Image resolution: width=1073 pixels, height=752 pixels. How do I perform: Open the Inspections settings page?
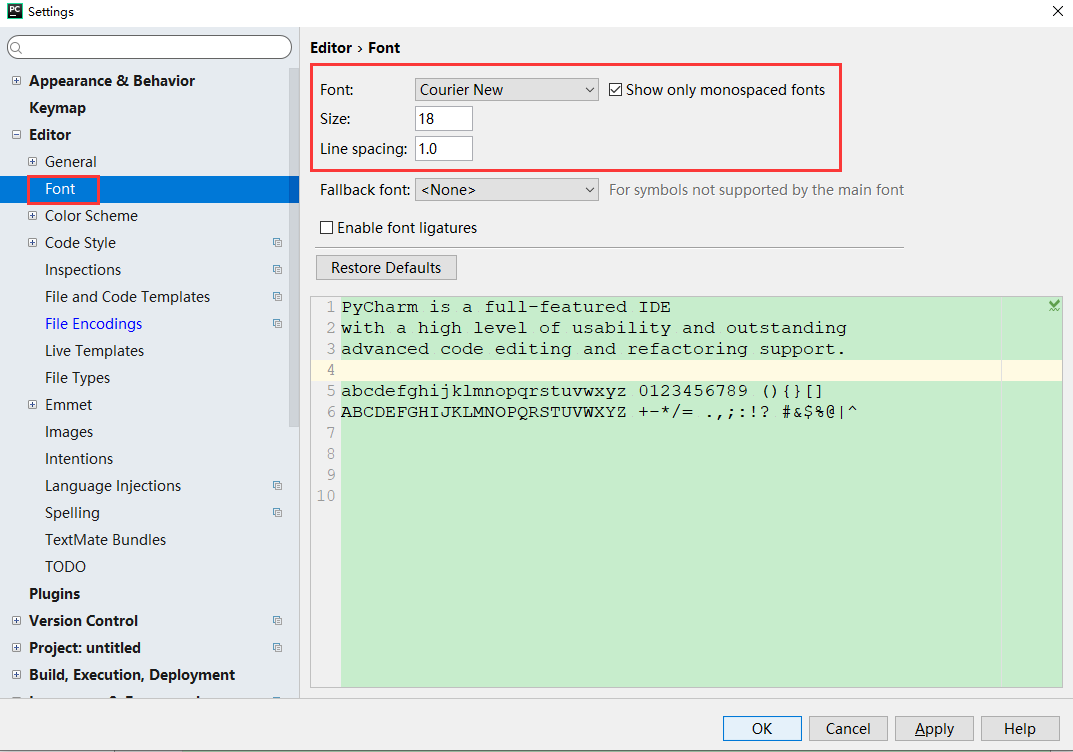point(83,270)
